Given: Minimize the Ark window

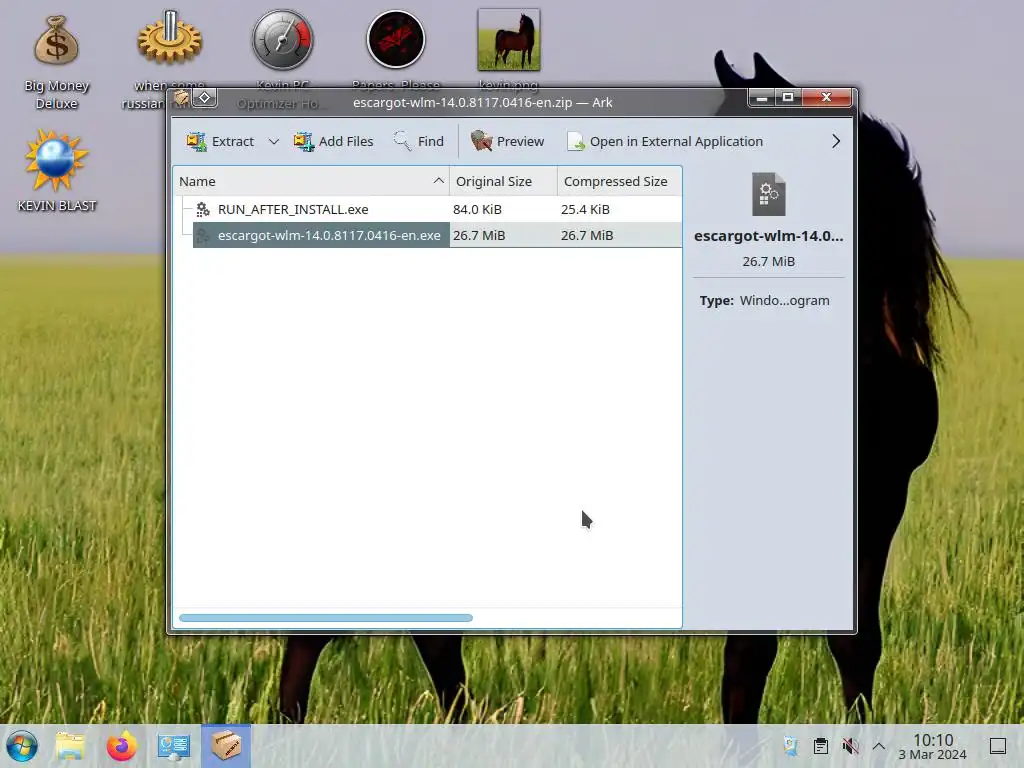Looking at the screenshot, I should point(761,98).
